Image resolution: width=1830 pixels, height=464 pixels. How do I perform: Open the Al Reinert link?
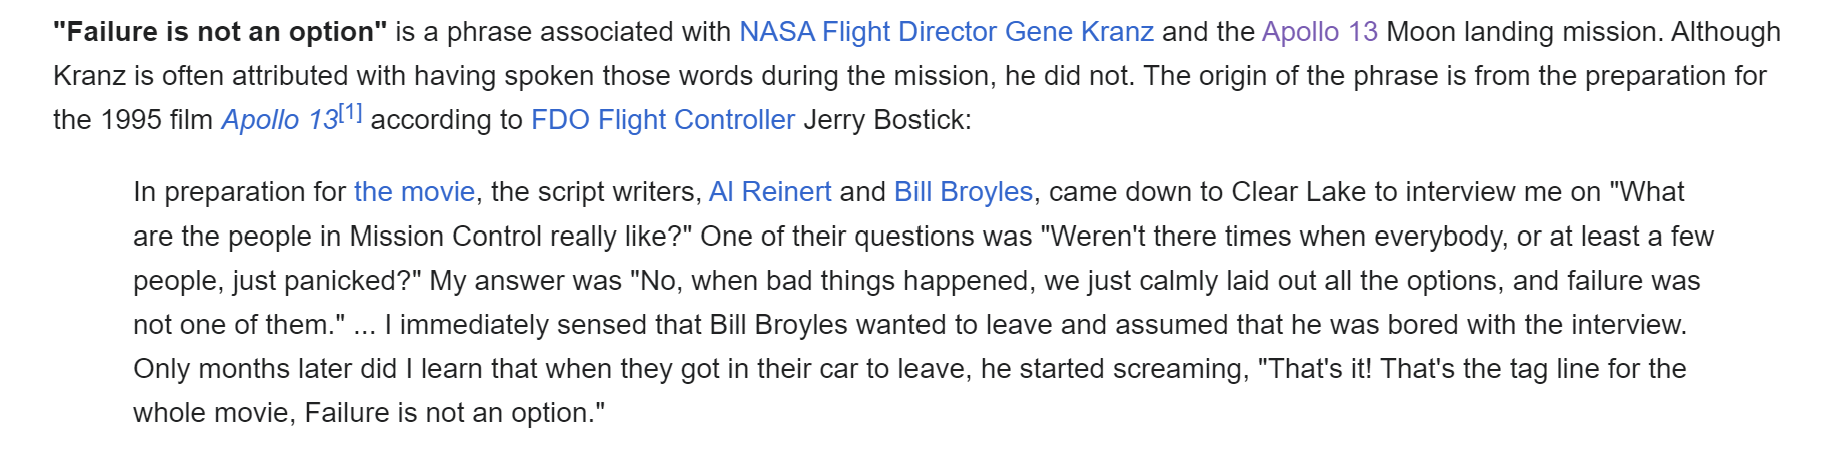click(x=769, y=192)
